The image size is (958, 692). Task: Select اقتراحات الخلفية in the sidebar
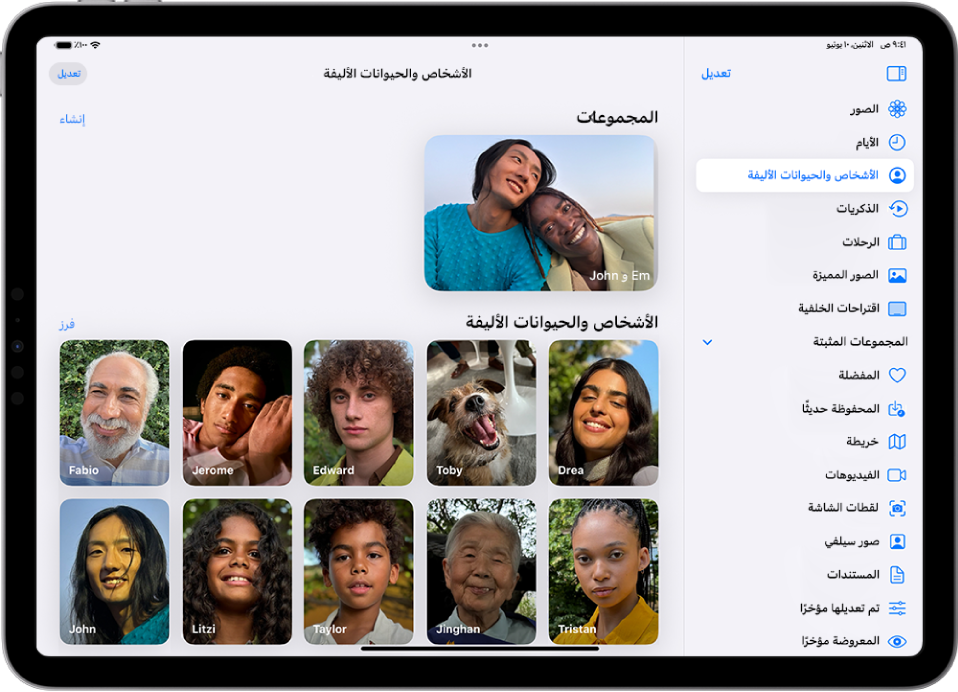pos(838,308)
